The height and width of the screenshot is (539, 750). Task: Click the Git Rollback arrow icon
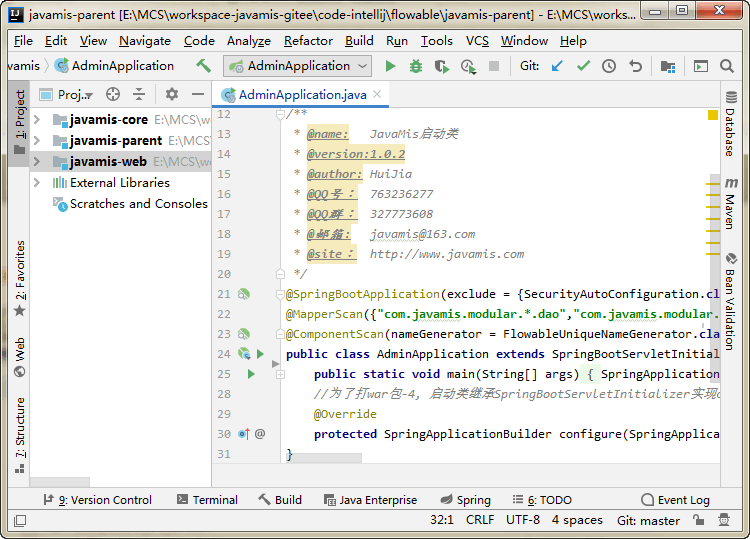click(x=635, y=66)
